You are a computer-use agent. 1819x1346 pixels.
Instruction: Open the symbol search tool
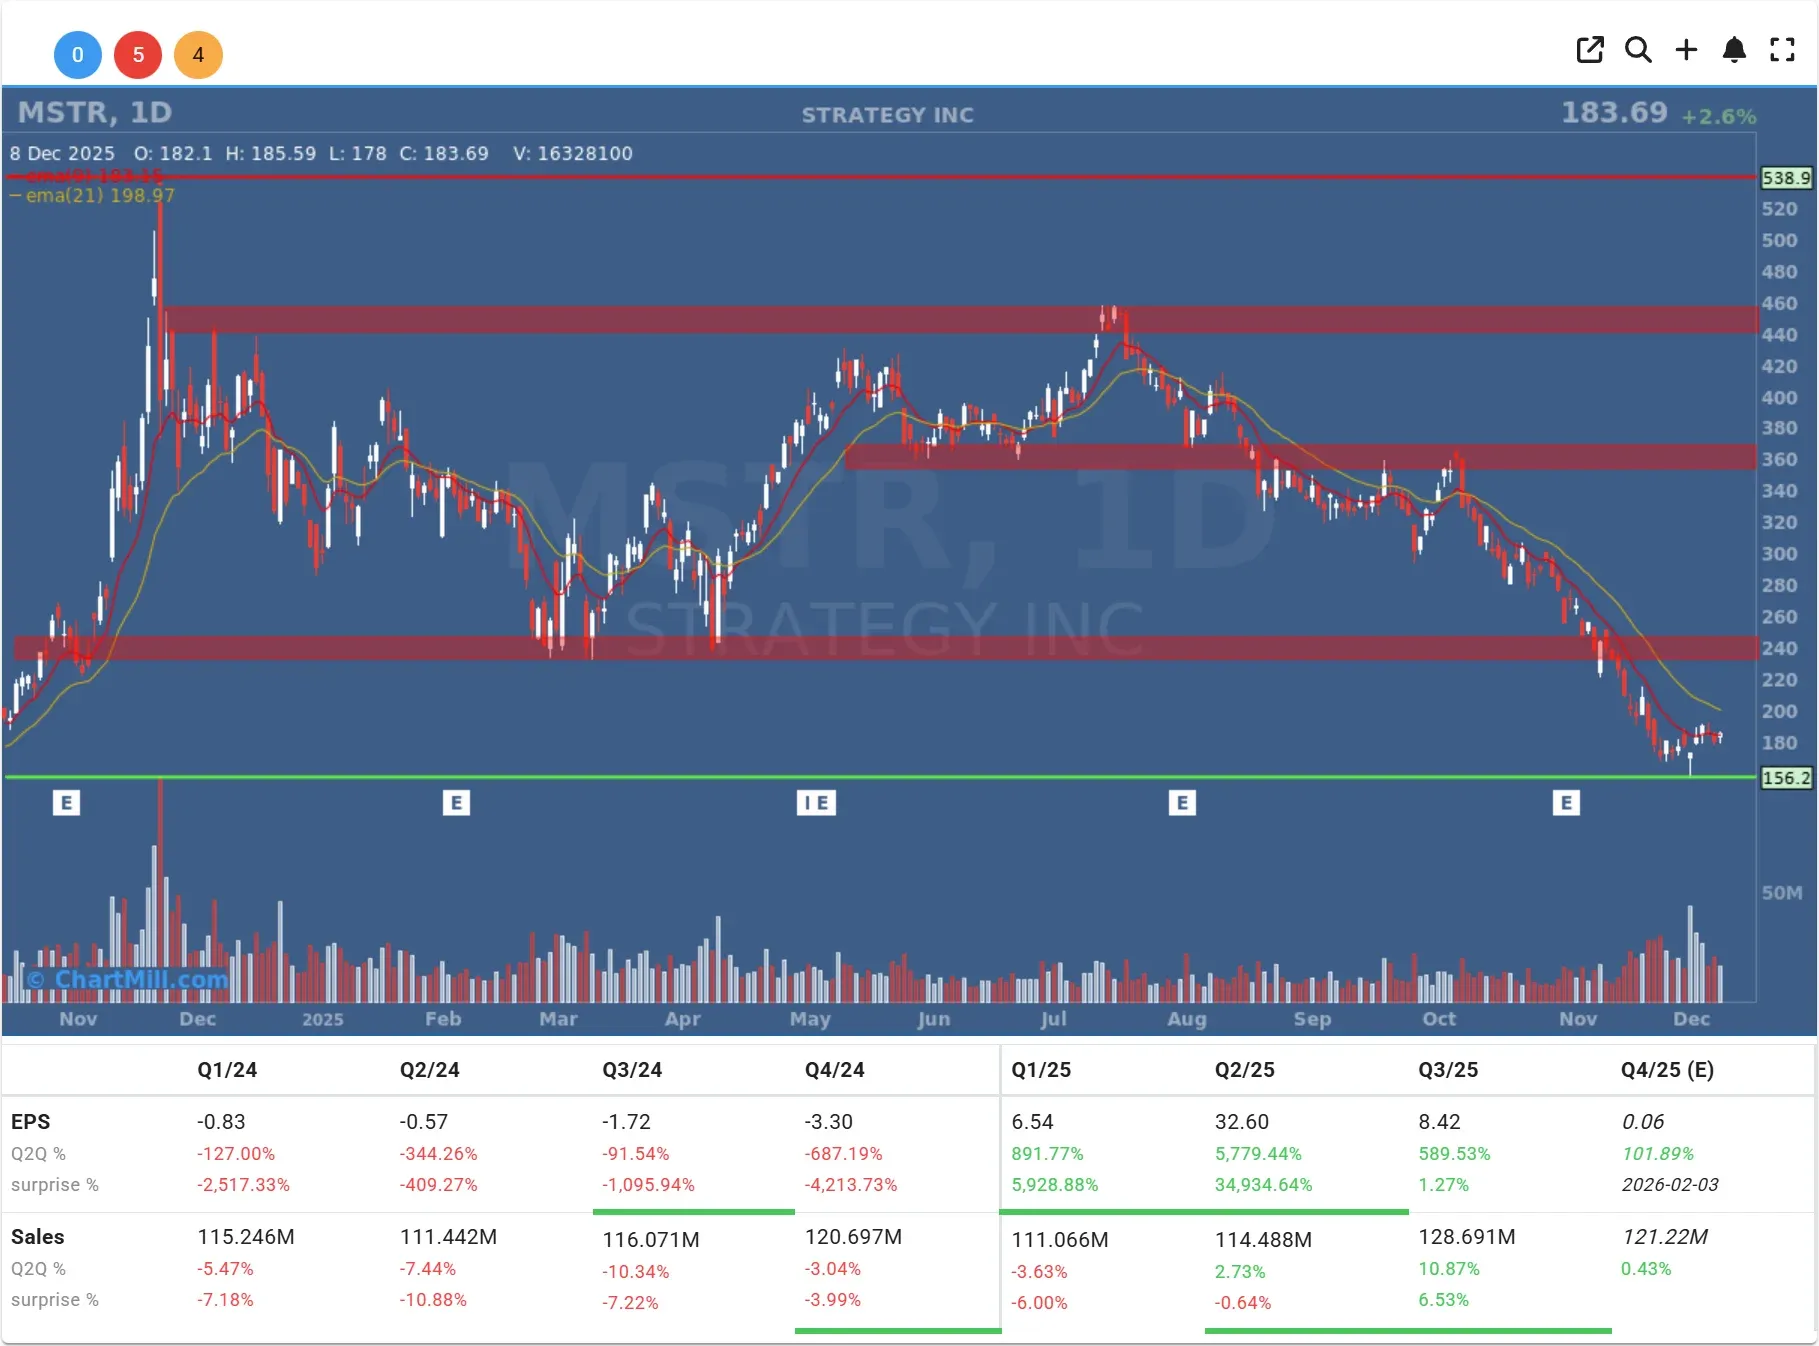1638,49
